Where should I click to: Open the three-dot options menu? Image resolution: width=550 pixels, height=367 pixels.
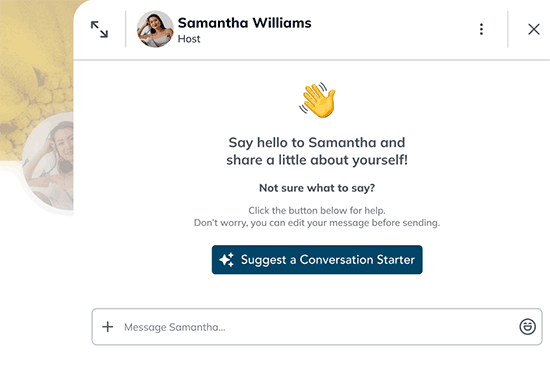tap(481, 29)
